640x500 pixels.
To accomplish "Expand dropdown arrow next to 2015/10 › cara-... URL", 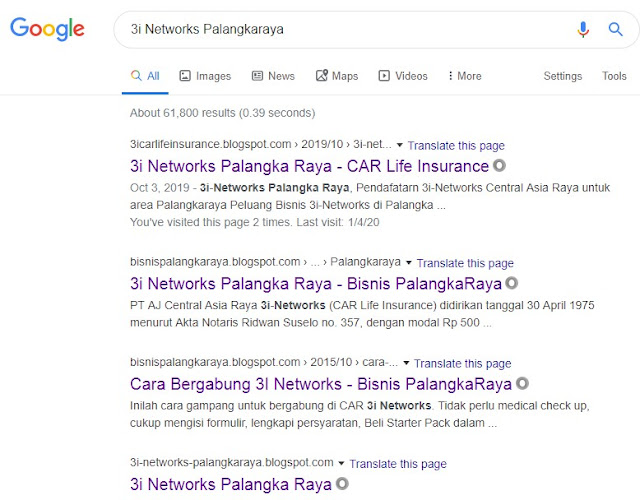I will point(406,363).
